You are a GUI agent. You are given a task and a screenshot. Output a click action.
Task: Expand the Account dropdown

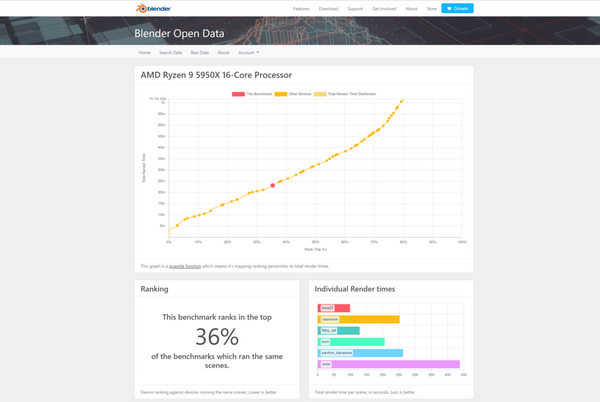(x=248, y=52)
